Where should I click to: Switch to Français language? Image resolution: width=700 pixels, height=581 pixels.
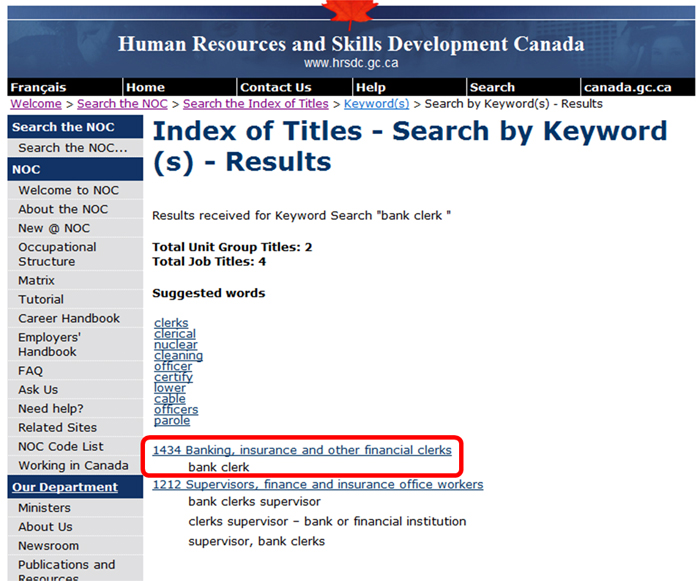coord(38,88)
